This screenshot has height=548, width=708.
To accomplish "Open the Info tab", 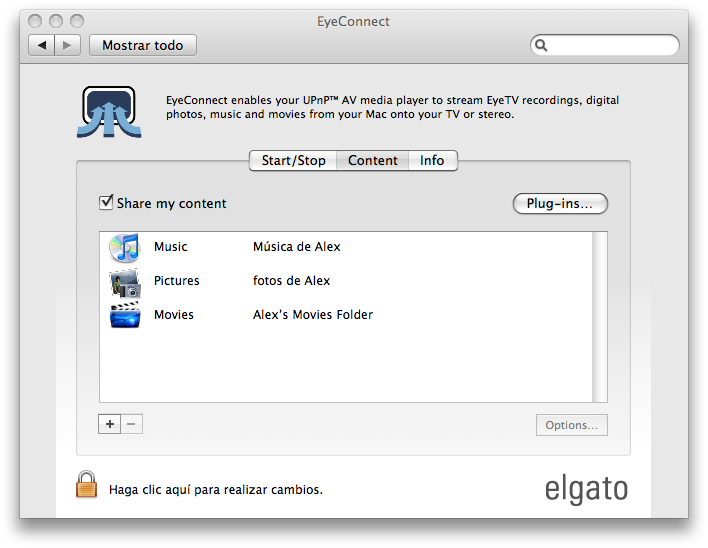I will (x=433, y=161).
